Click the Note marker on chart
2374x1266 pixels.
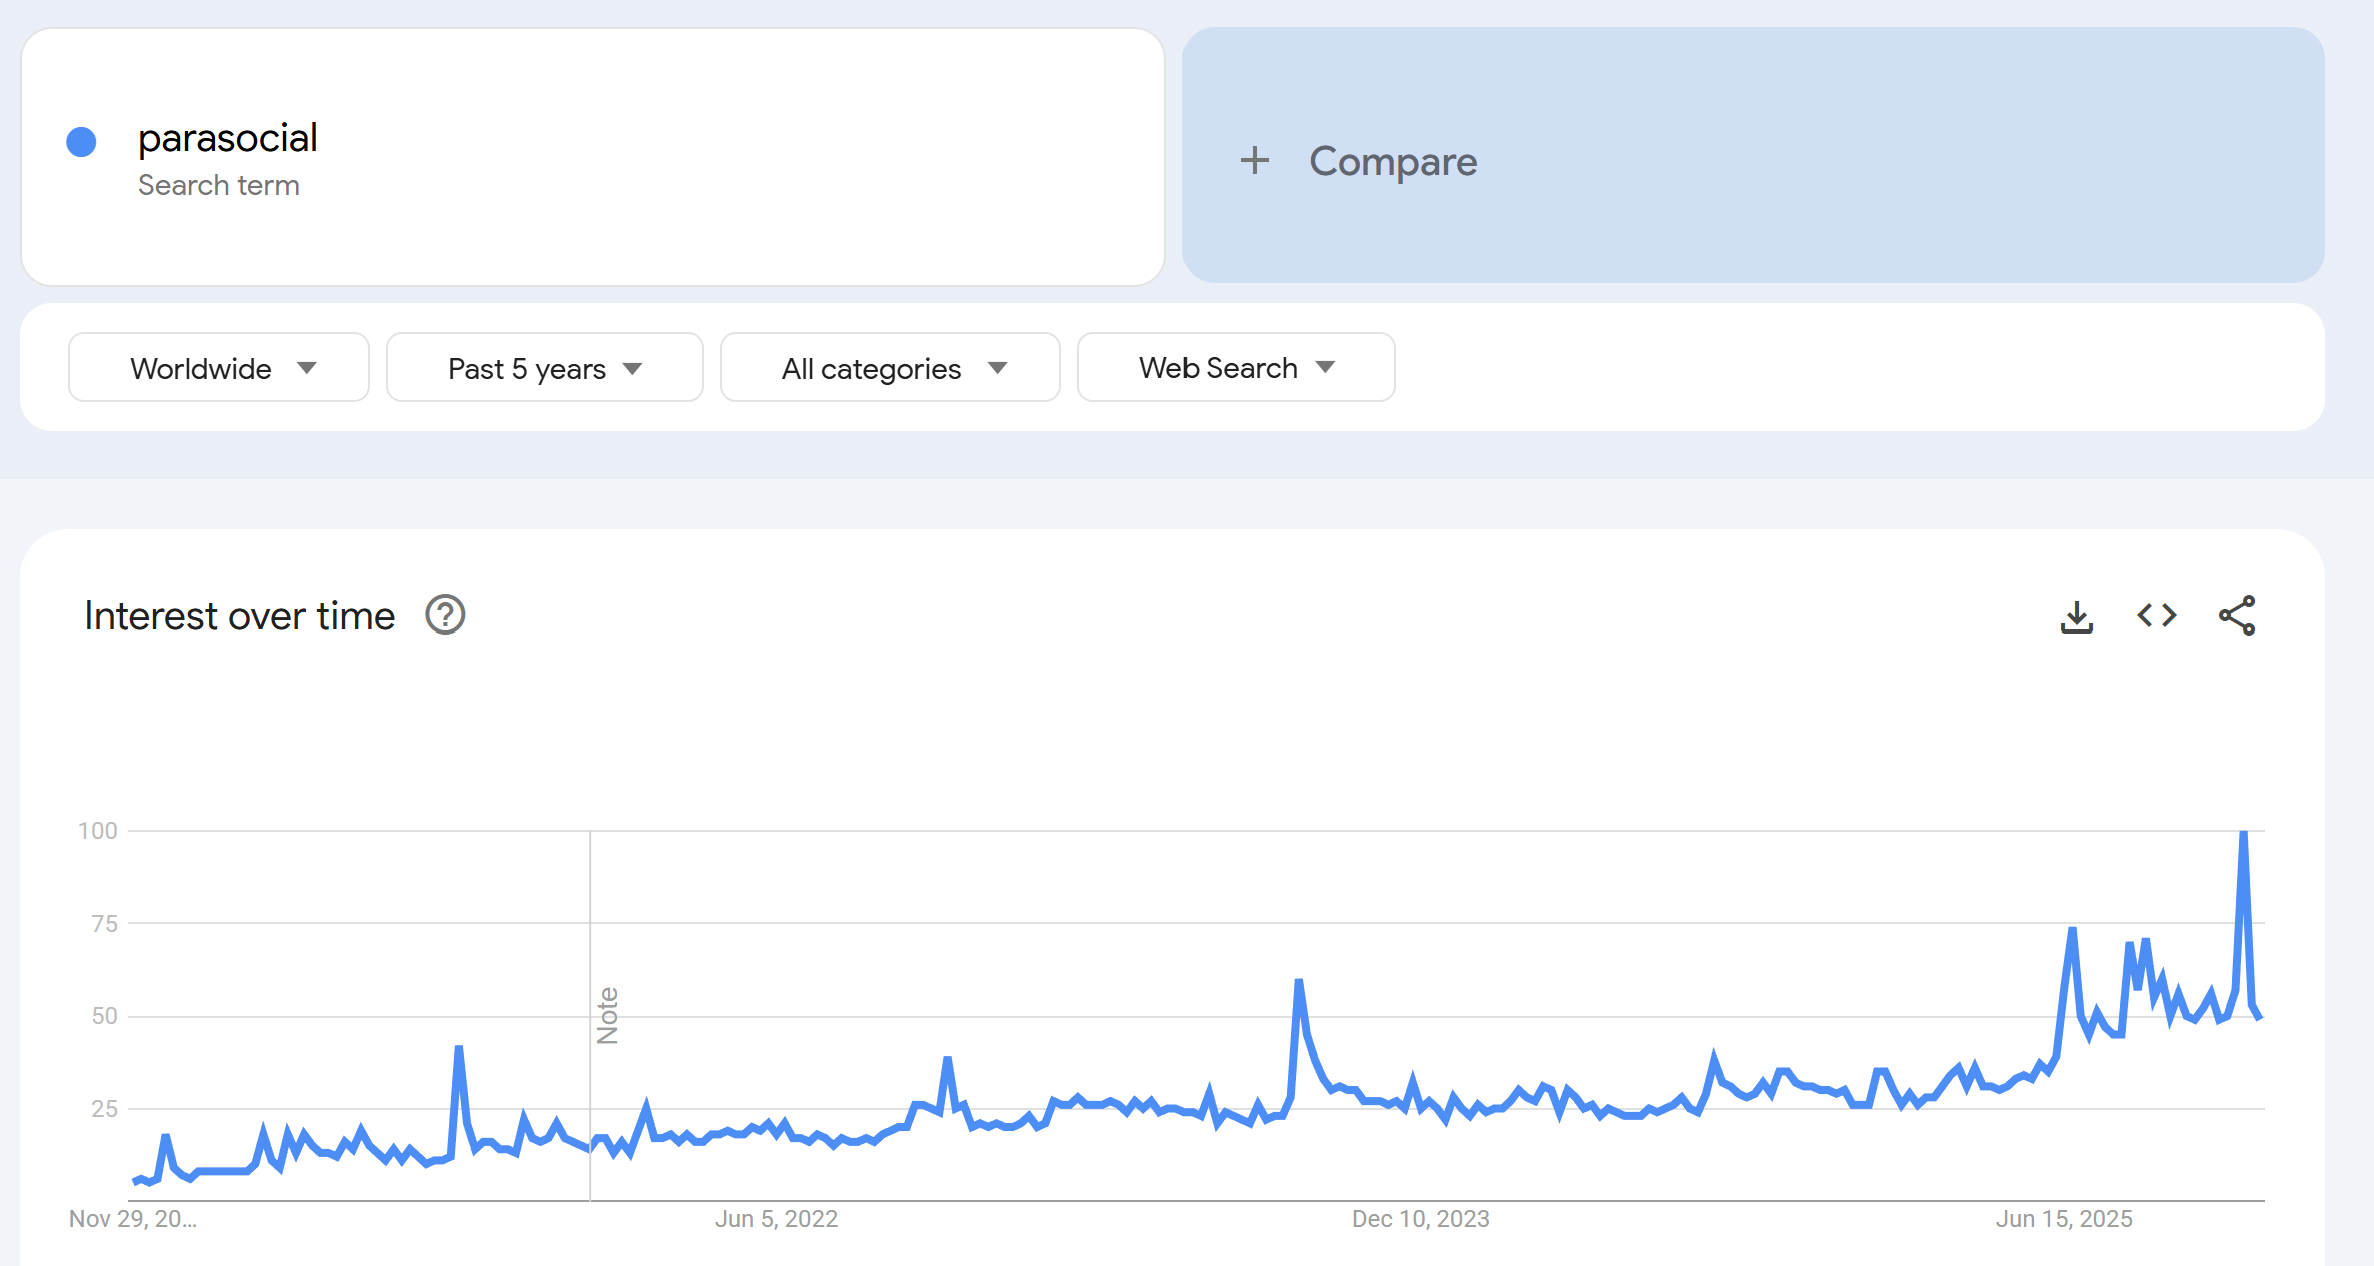click(607, 1015)
